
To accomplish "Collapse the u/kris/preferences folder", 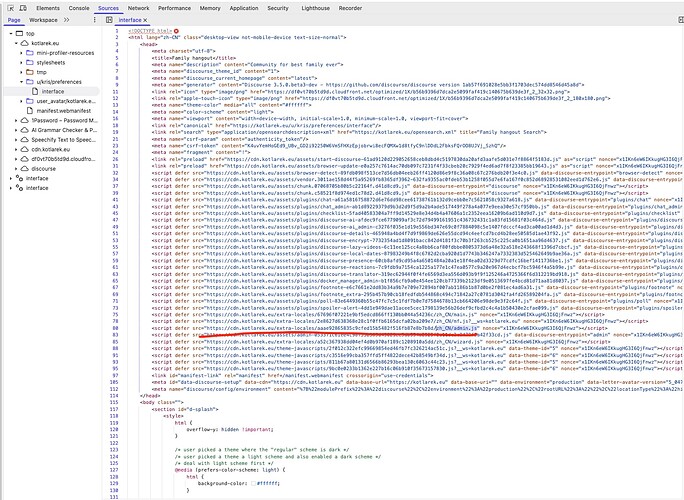I will (x=21, y=82).
